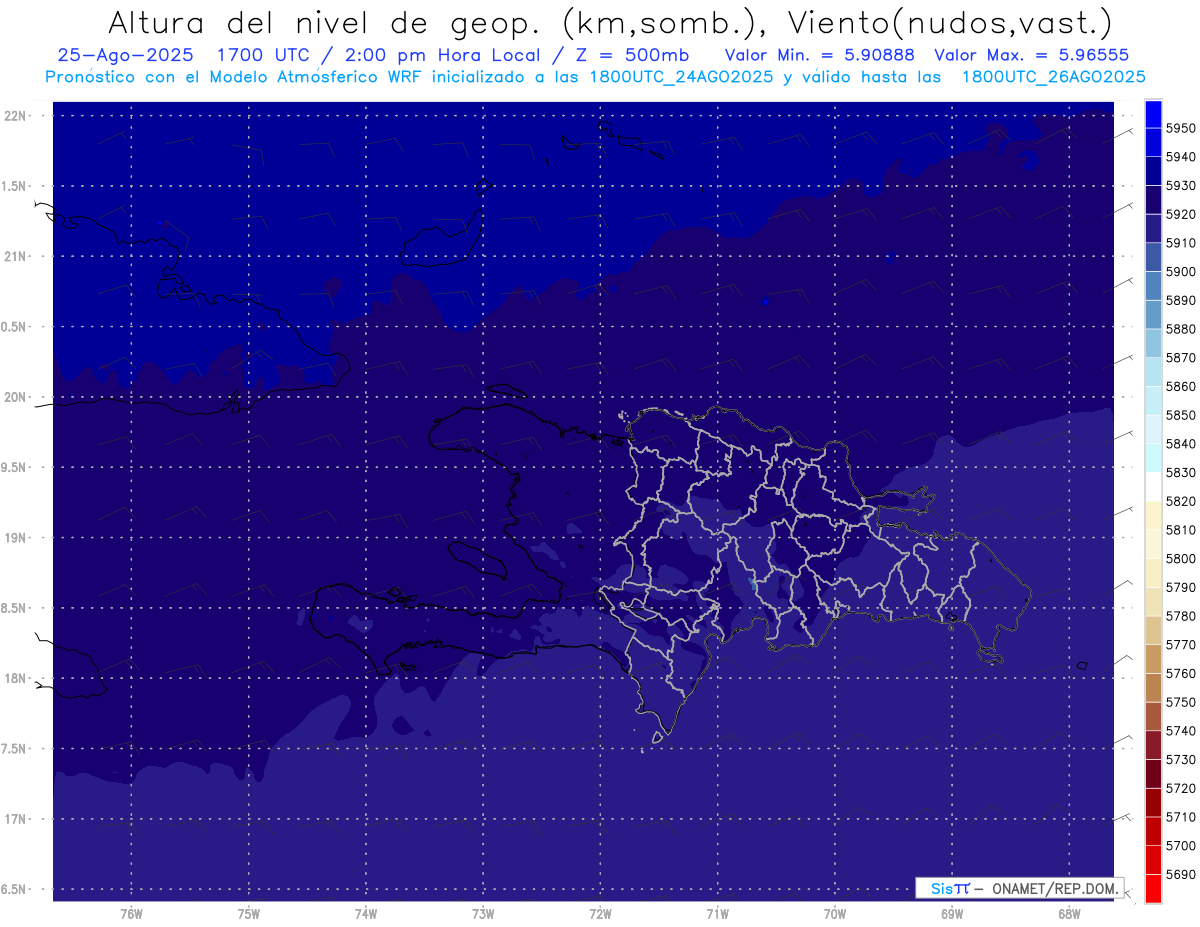Click the legend value '5950'
The height and width of the screenshot is (927, 1200).
[1180, 128]
